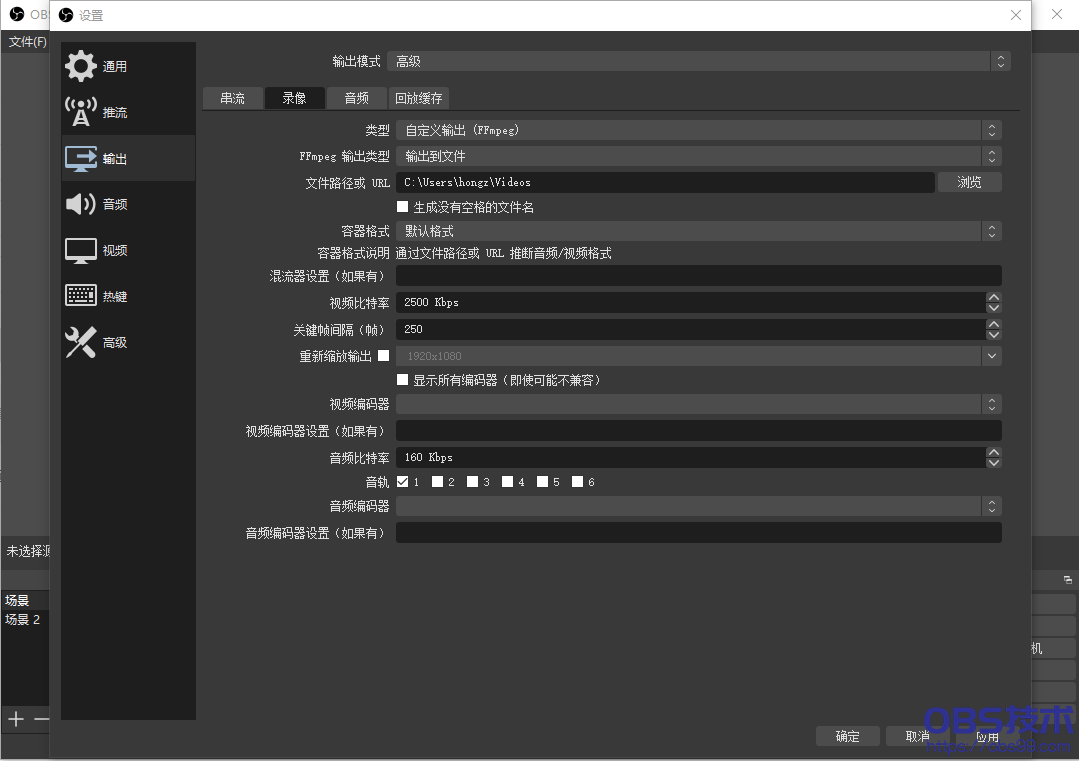Open the 1920x1080 rescale resolution dropdown

pos(698,356)
